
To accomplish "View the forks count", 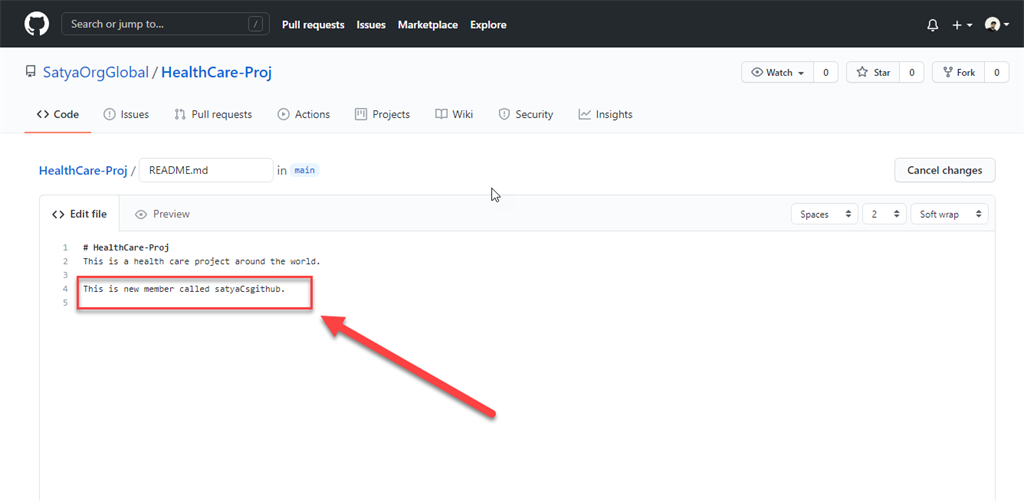I will (x=997, y=73).
